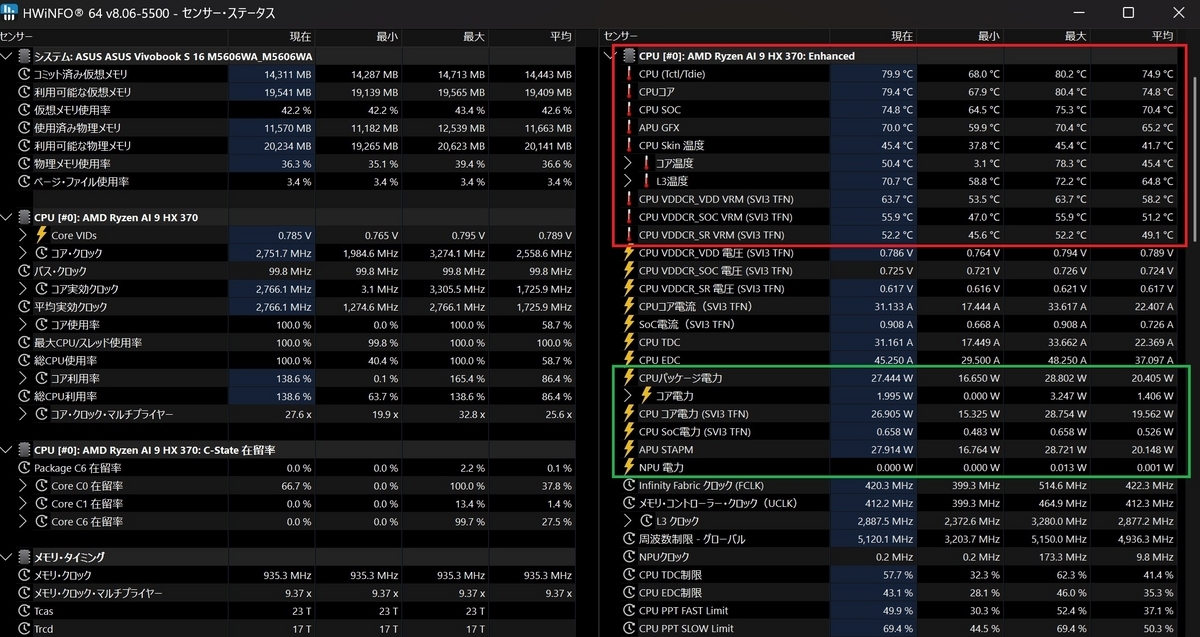Click the lightning icon for APU STAPM

629,450
